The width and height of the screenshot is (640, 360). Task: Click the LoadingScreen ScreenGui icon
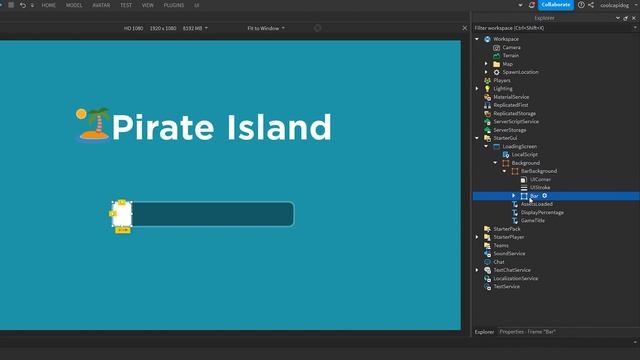496,147
